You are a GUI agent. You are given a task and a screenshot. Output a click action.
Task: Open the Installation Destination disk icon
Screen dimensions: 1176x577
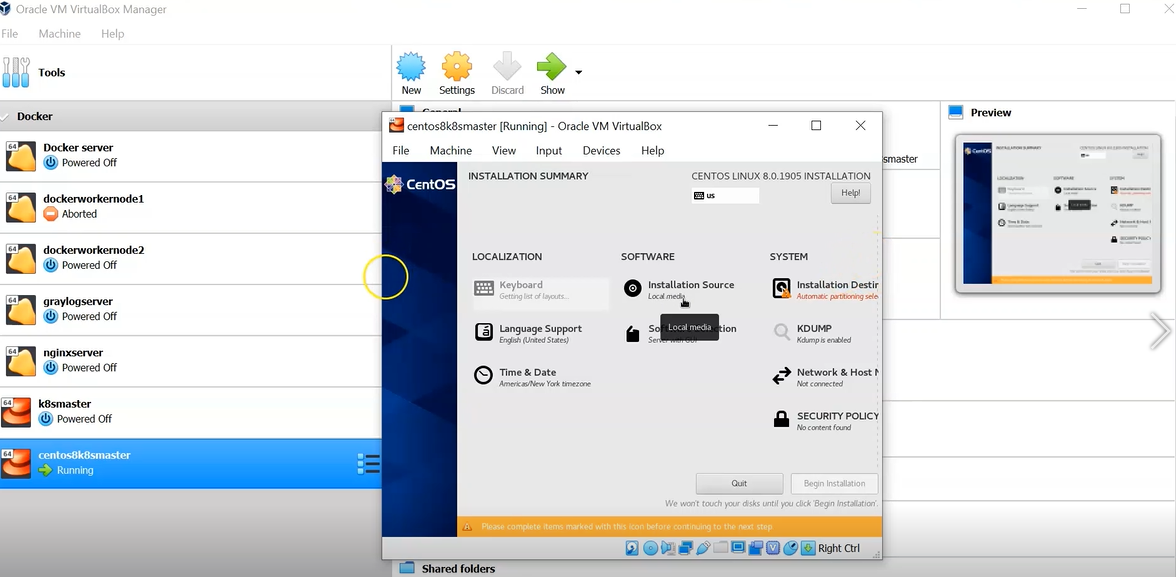pyautogui.click(x=782, y=289)
